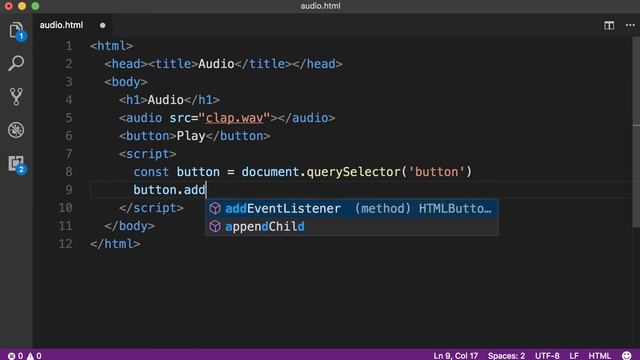Click the errors count in status bar

click(x=16, y=356)
